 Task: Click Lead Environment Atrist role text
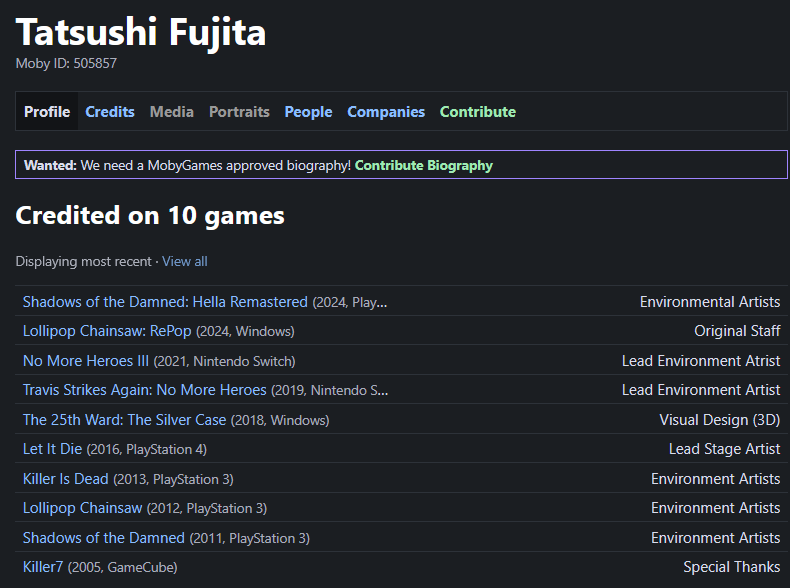(701, 361)
